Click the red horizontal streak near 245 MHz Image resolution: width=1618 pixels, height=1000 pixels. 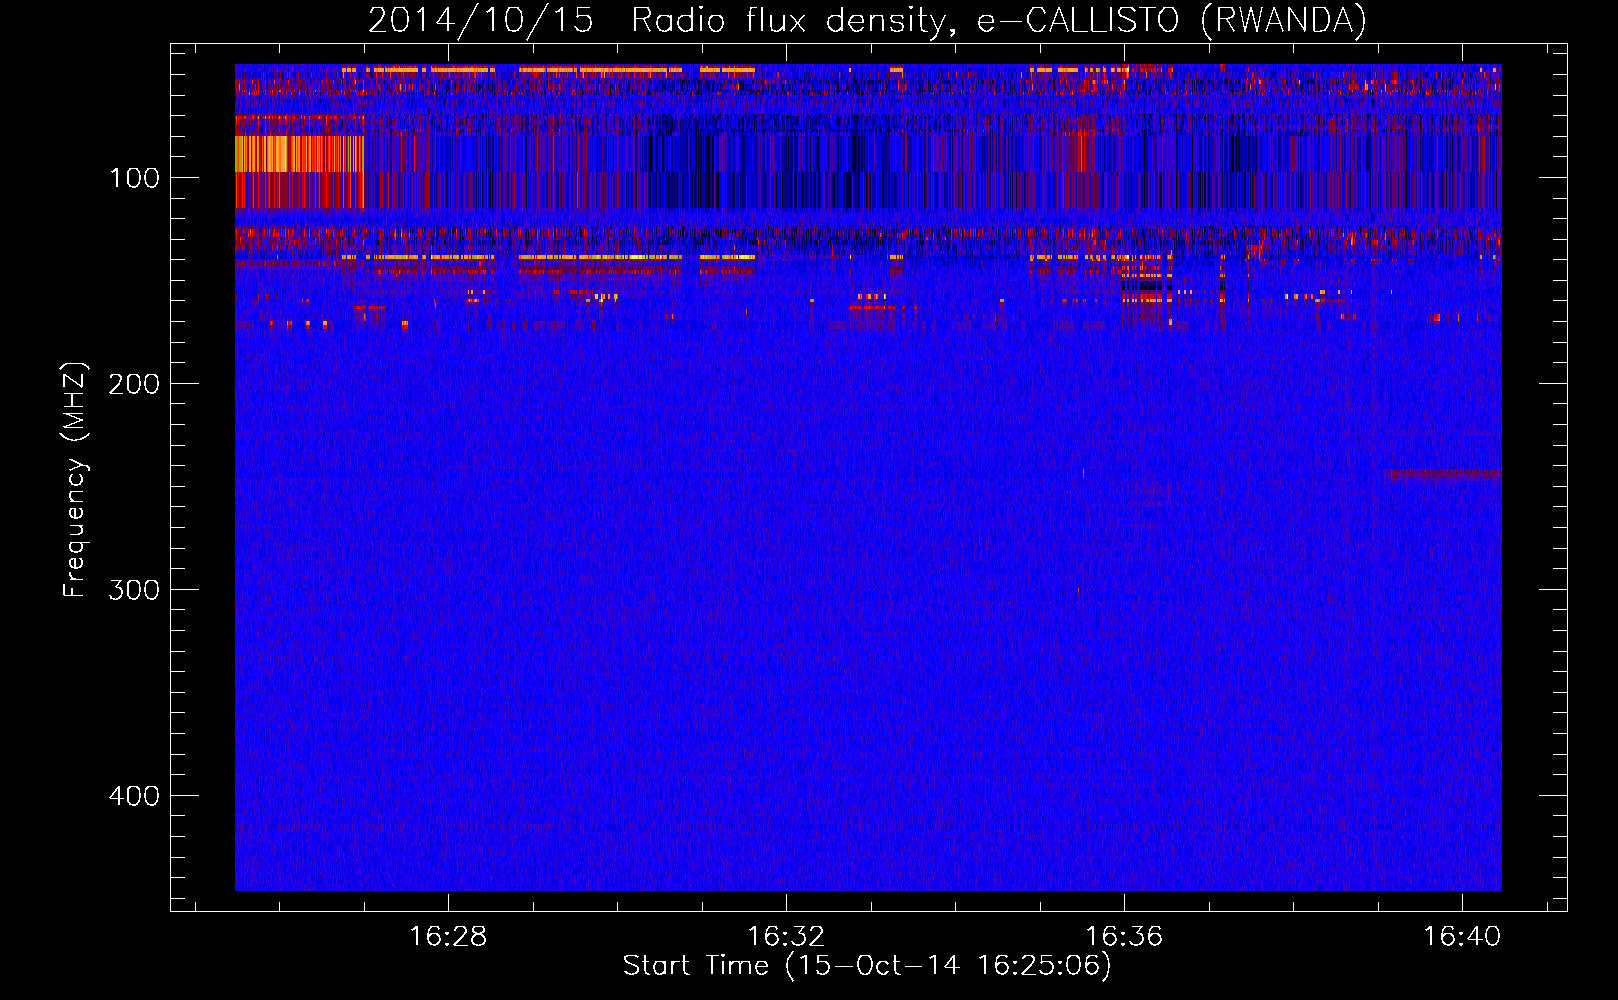click(1443, 474)
